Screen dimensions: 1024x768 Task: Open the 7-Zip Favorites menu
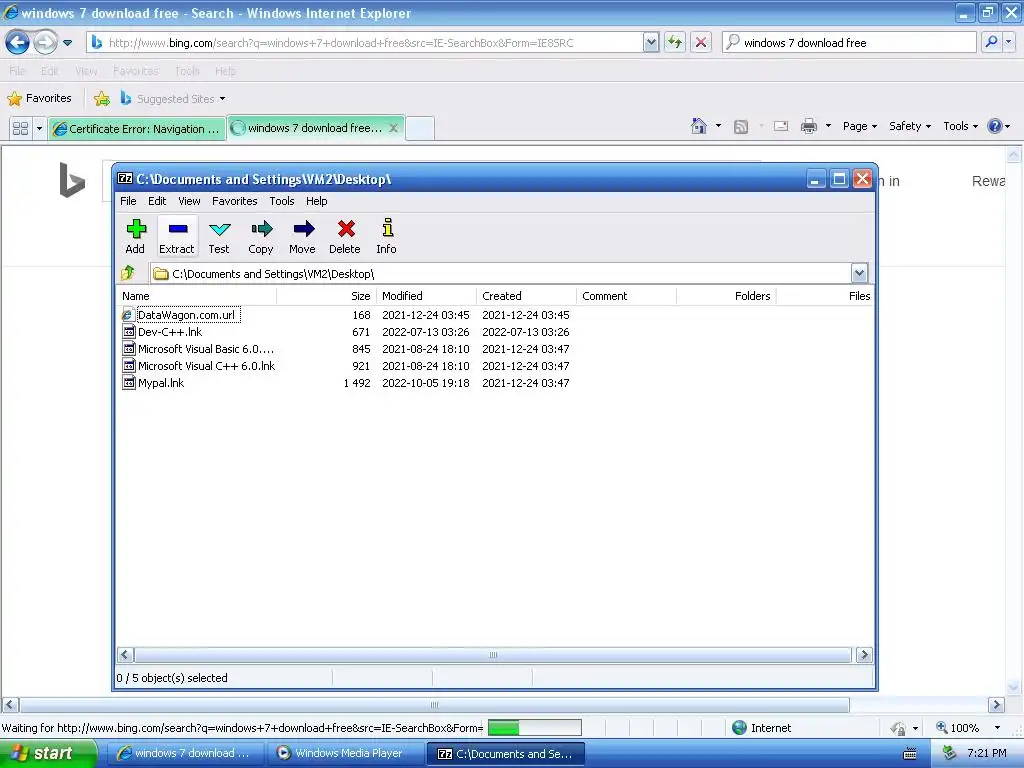pos(234,201)
